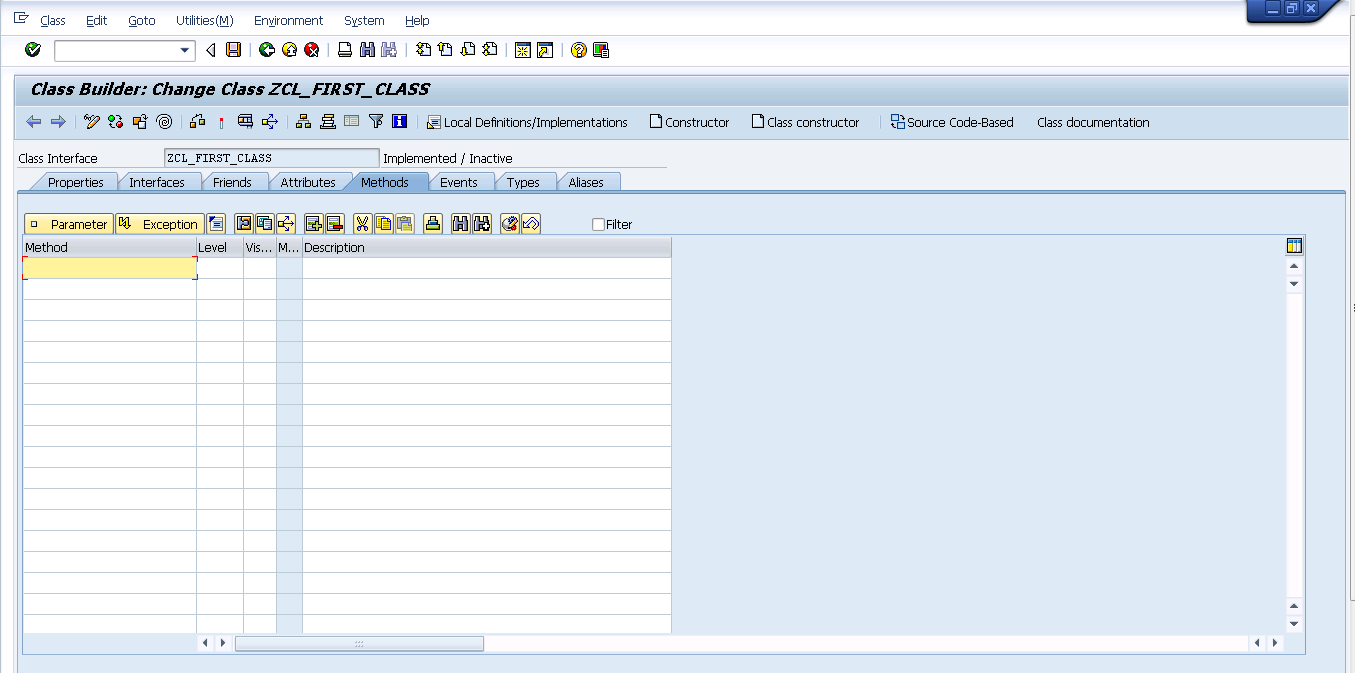The height and width of the screenshot is (673, 1355).
Task: Click the Local Definitions/Implementations button
Action: pyautogui.click(x=529, y=122)
